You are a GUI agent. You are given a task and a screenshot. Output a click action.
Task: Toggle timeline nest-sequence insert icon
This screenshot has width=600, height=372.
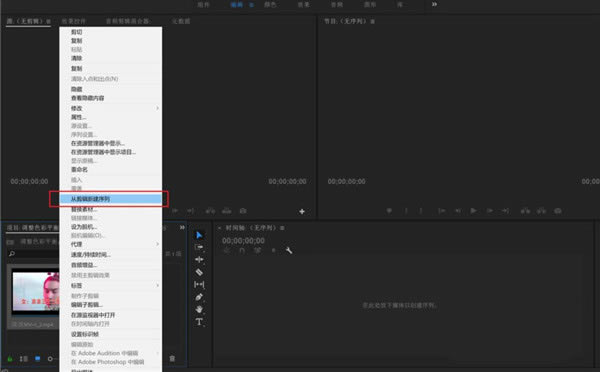click(227, 251)
